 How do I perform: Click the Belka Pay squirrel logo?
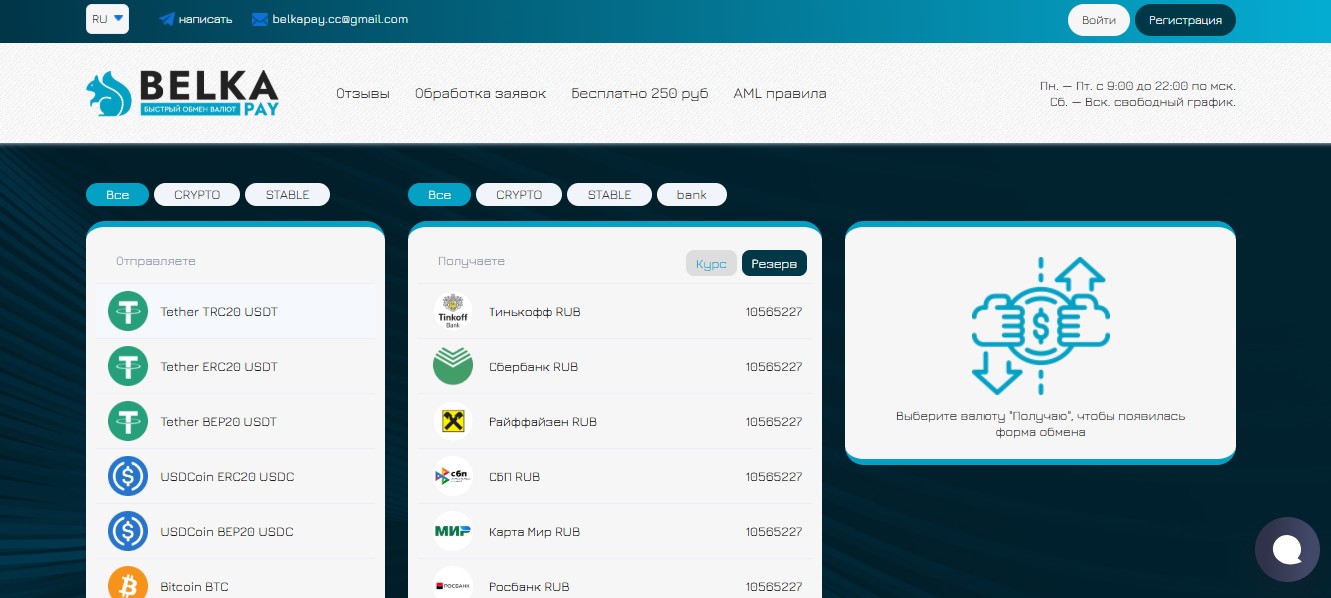point(182,93)
